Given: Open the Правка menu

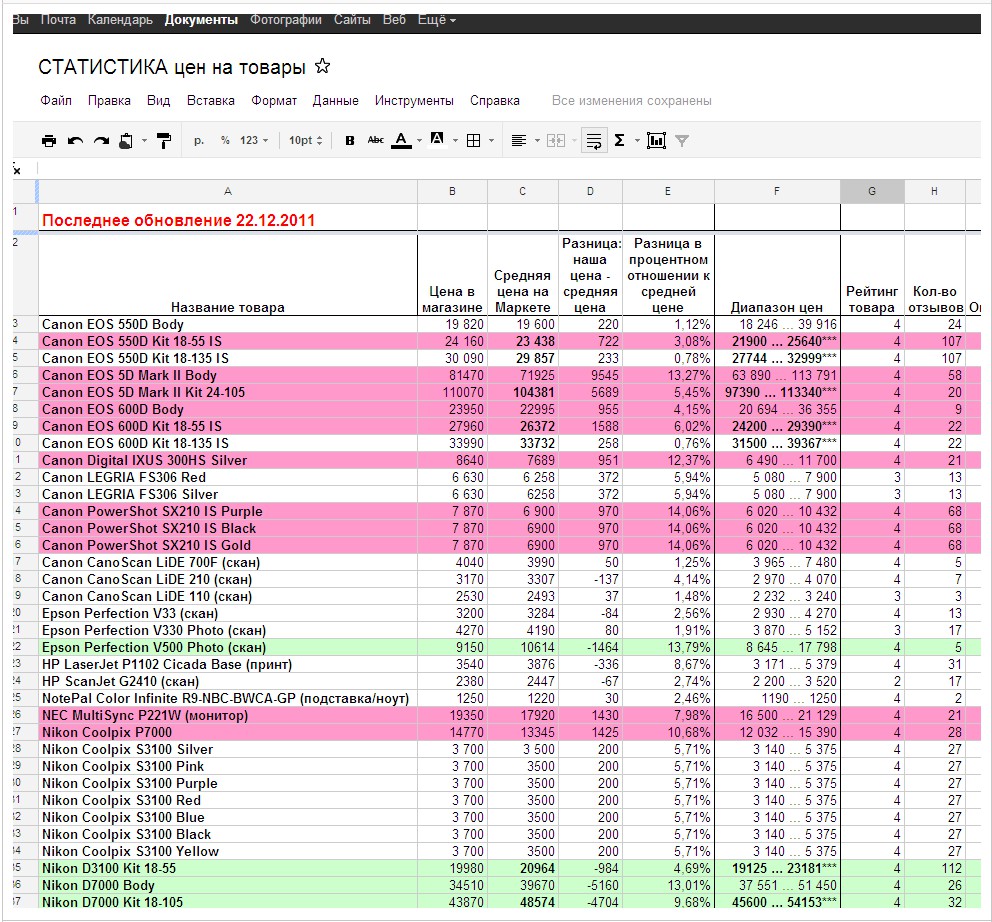Looking at the screenshot, I should 109,101.
